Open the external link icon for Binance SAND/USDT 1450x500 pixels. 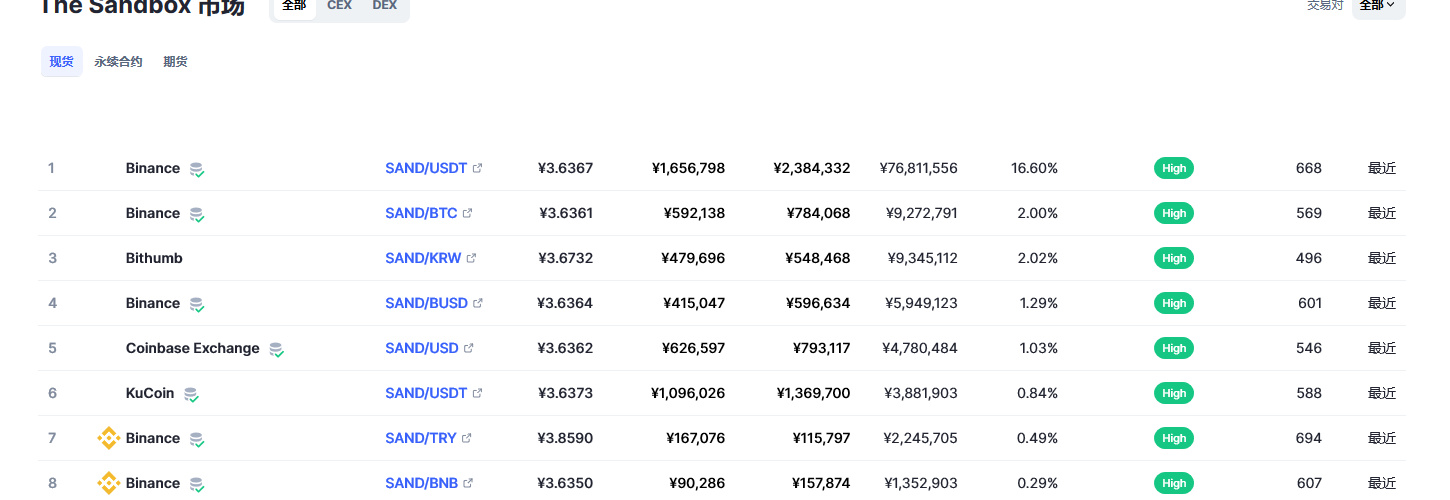pos(477,168)
